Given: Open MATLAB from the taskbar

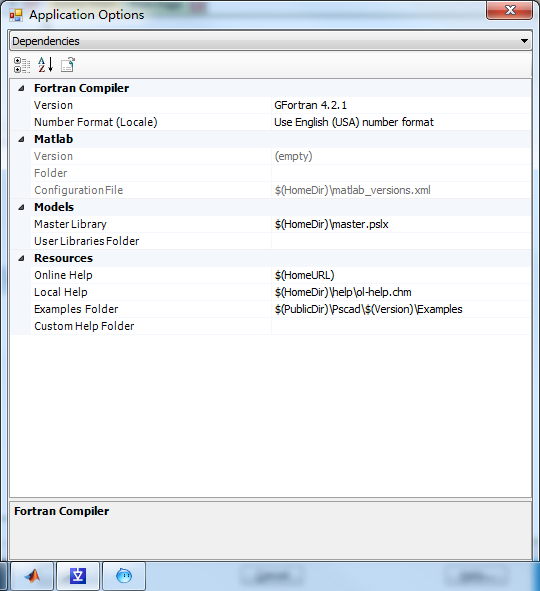Looking at the screenshot, I should pyautogui.click(x=32, y=576).
